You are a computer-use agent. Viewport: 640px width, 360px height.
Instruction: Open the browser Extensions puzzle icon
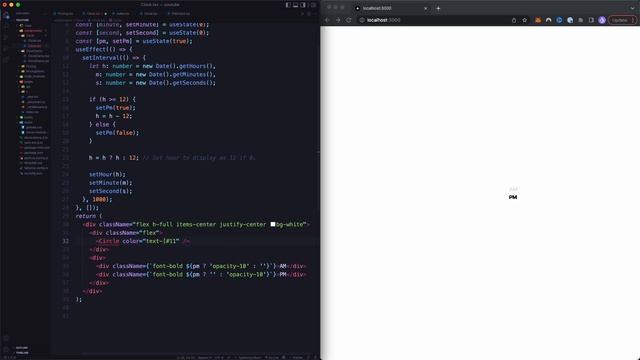[x=580, y=20]
